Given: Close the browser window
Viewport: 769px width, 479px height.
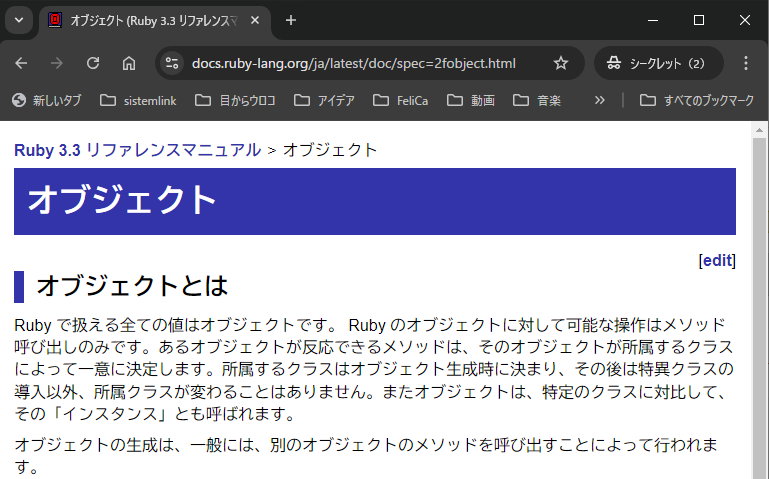Looking at the screenshot, I should [x=744, y=20].
